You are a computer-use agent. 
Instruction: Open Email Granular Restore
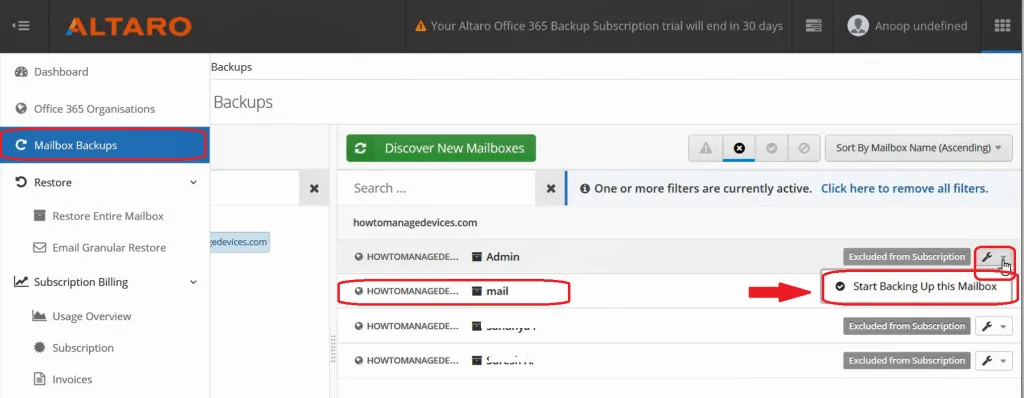109,248
